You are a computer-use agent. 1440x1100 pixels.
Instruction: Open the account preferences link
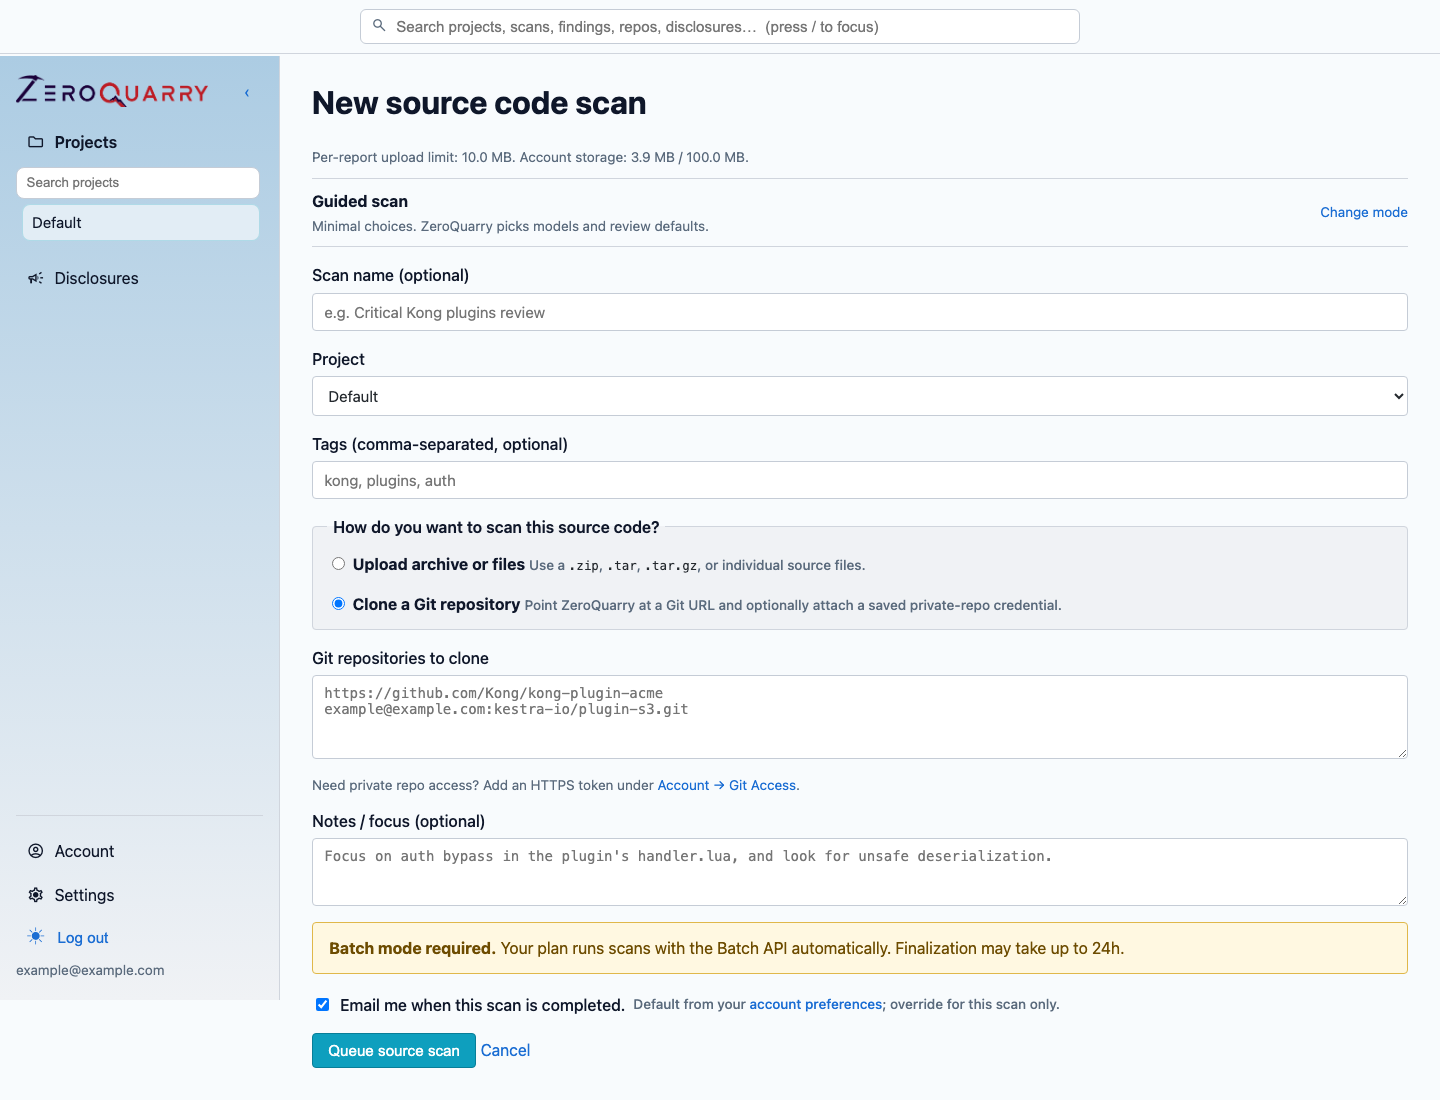[x=815, y=1005]
